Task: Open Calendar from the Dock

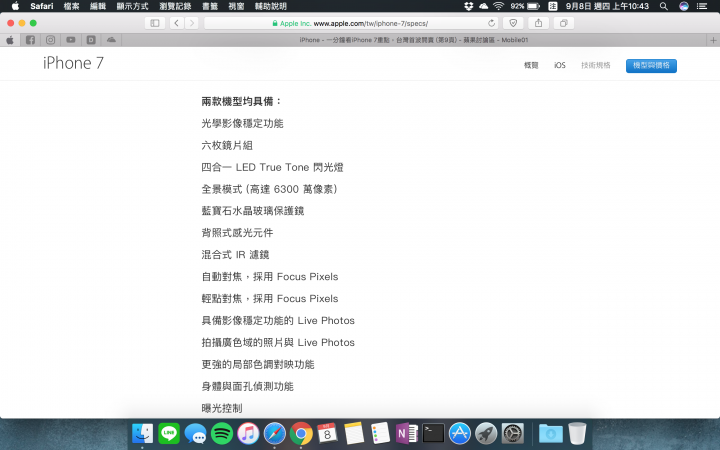Action: point(327,433)
